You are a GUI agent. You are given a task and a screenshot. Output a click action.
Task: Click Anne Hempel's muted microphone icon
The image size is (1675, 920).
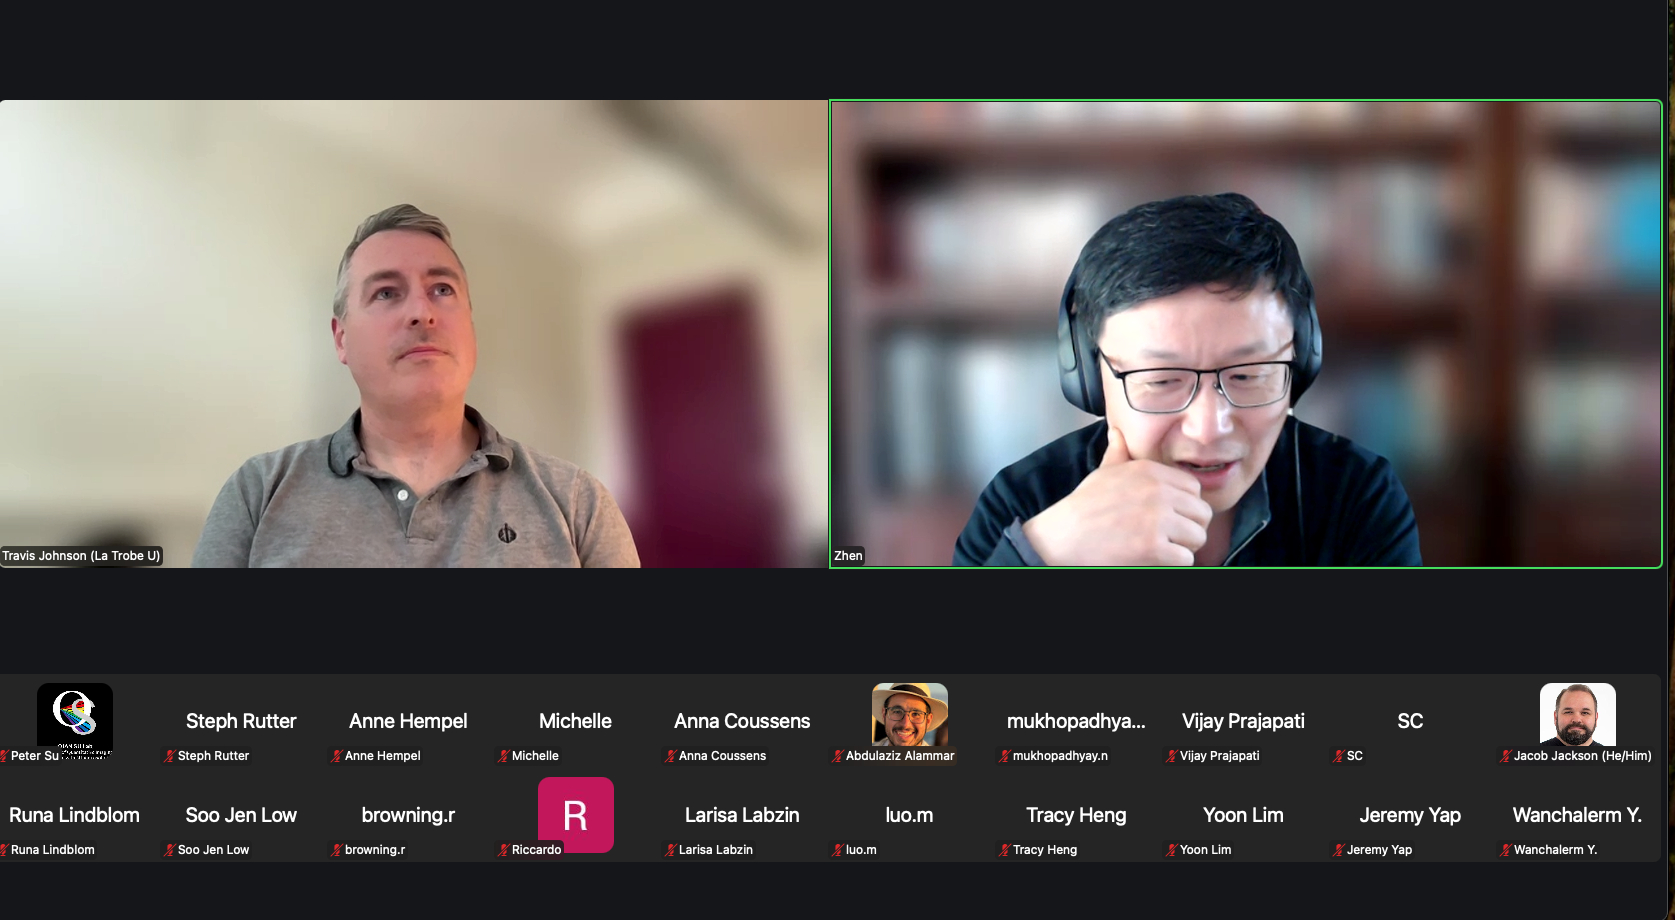pos(337,756)
